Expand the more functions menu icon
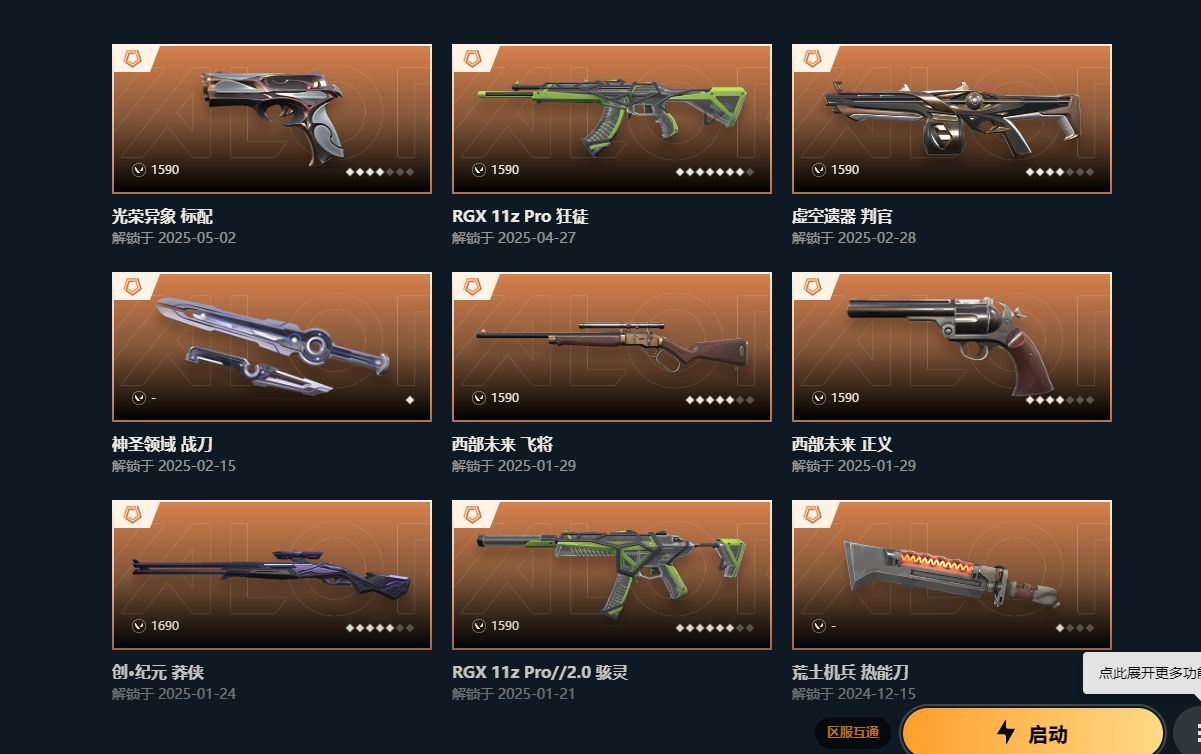The width and height of the screenshot is (1201, 754). [x=1190, y=731]
